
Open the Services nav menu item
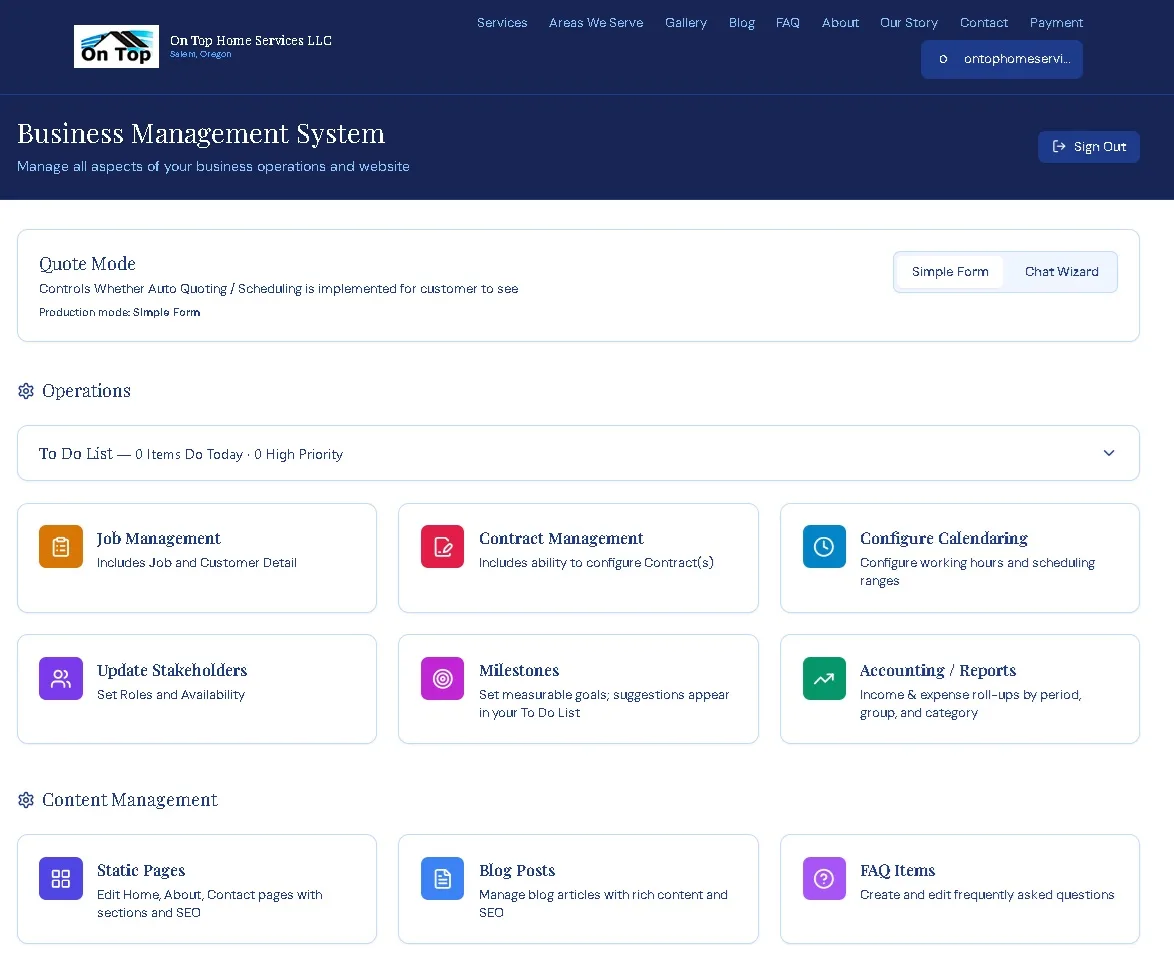[502, 22]
